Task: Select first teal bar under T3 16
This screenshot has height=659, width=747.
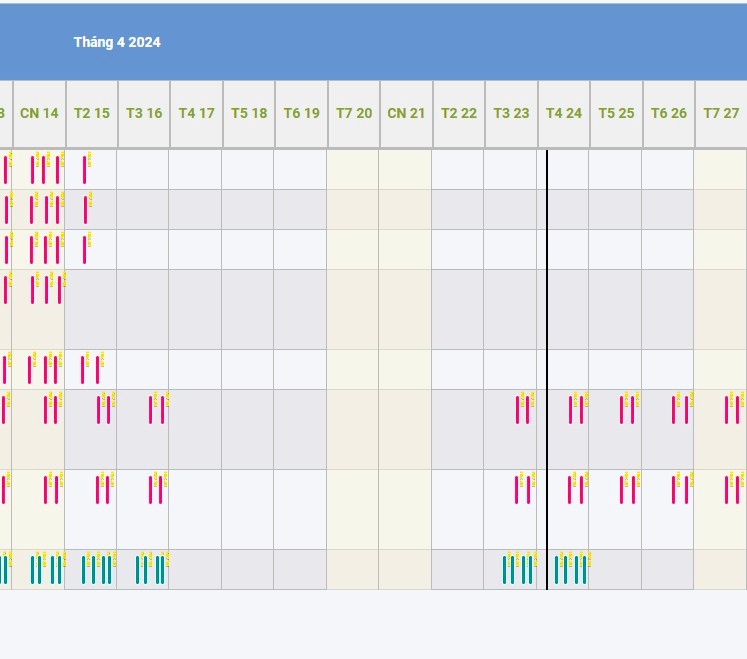Action: point(138,569)
